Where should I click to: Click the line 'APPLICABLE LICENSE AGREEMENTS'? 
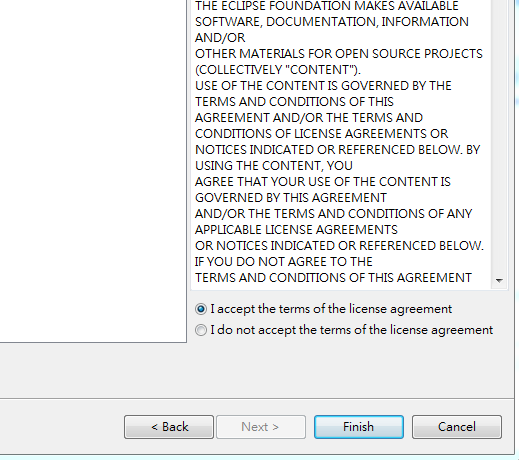(x=296, y=230)
